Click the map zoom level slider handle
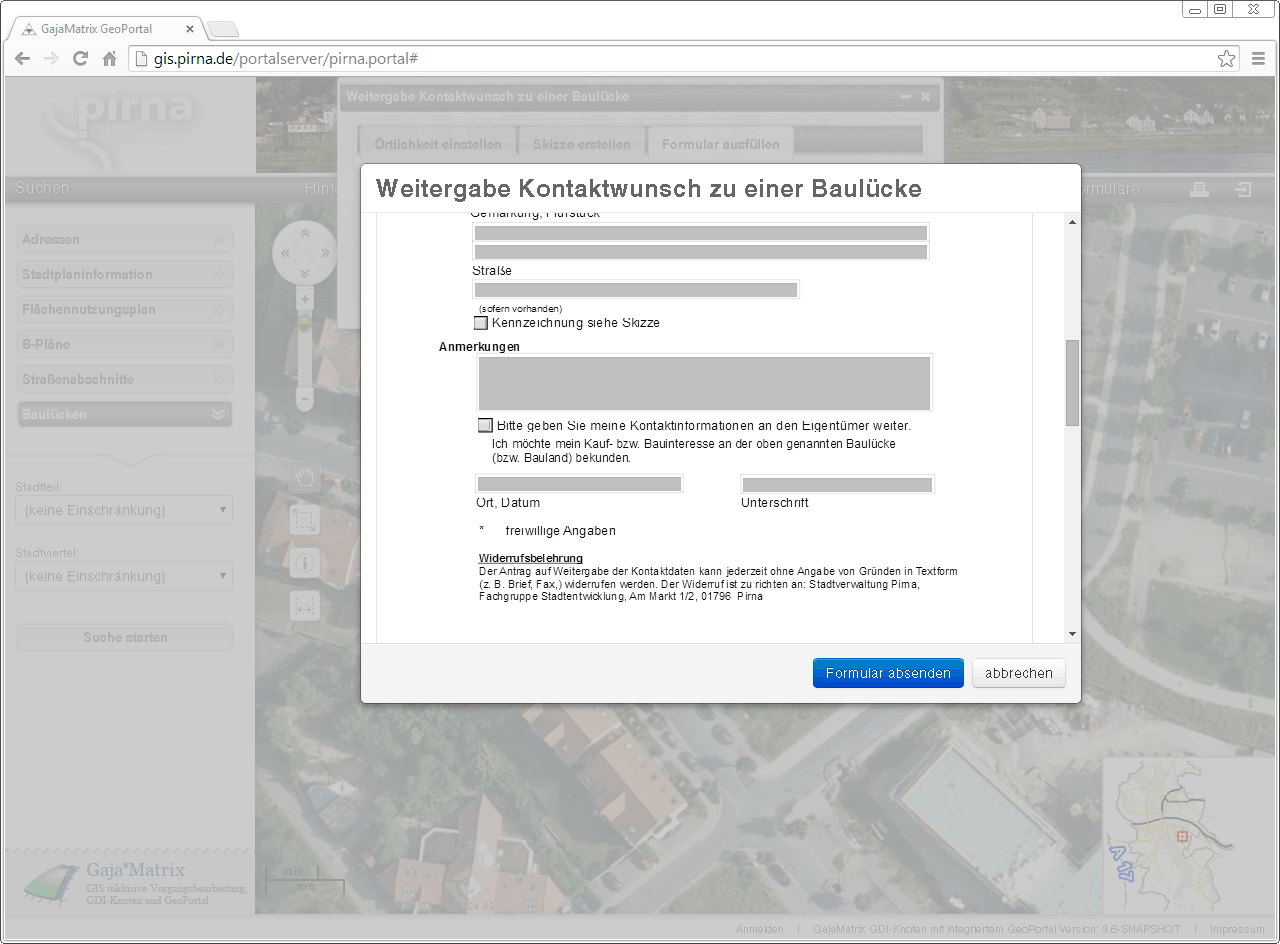The image size is (1280, 944). coord(305,322)
